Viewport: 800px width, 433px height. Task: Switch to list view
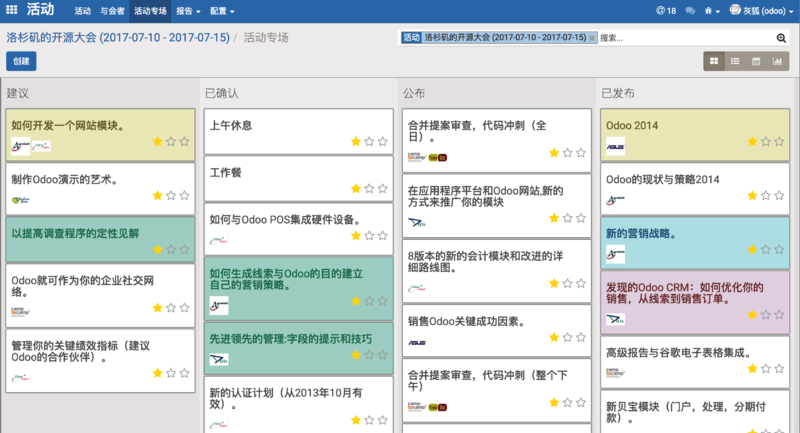tap(735, 61)
